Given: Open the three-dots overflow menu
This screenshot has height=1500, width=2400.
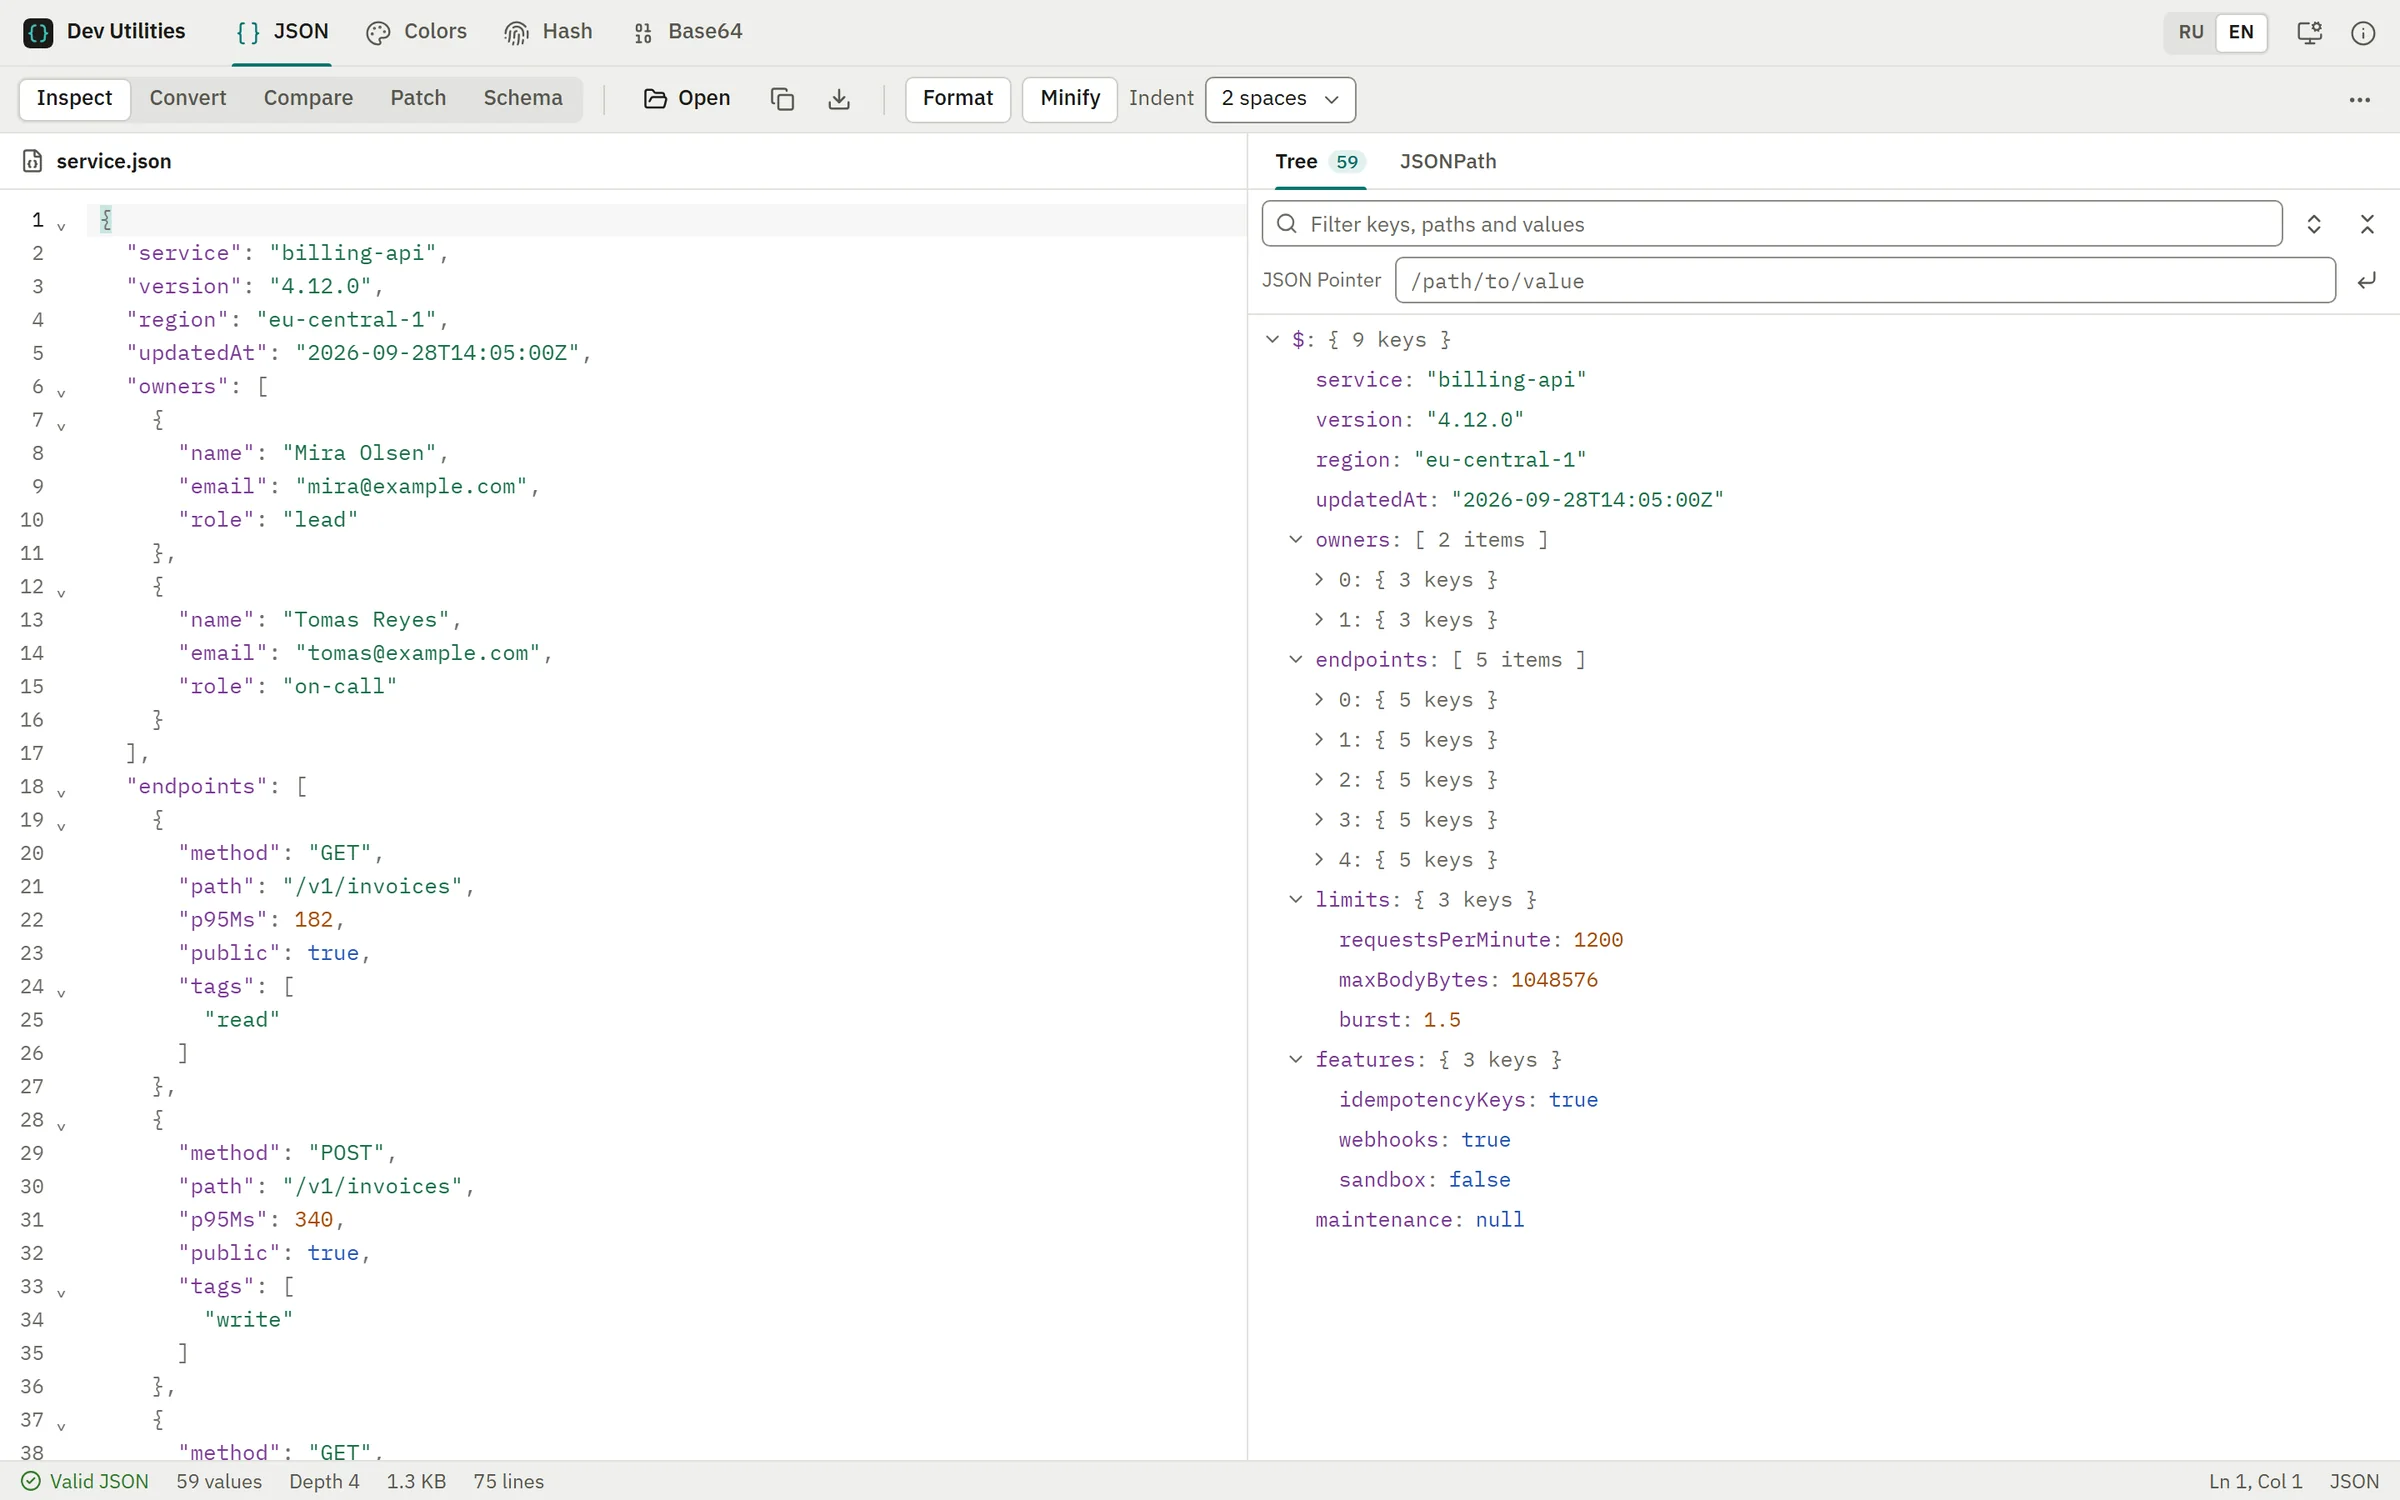Looking at the screenshot, I should tap(2360, 99).
